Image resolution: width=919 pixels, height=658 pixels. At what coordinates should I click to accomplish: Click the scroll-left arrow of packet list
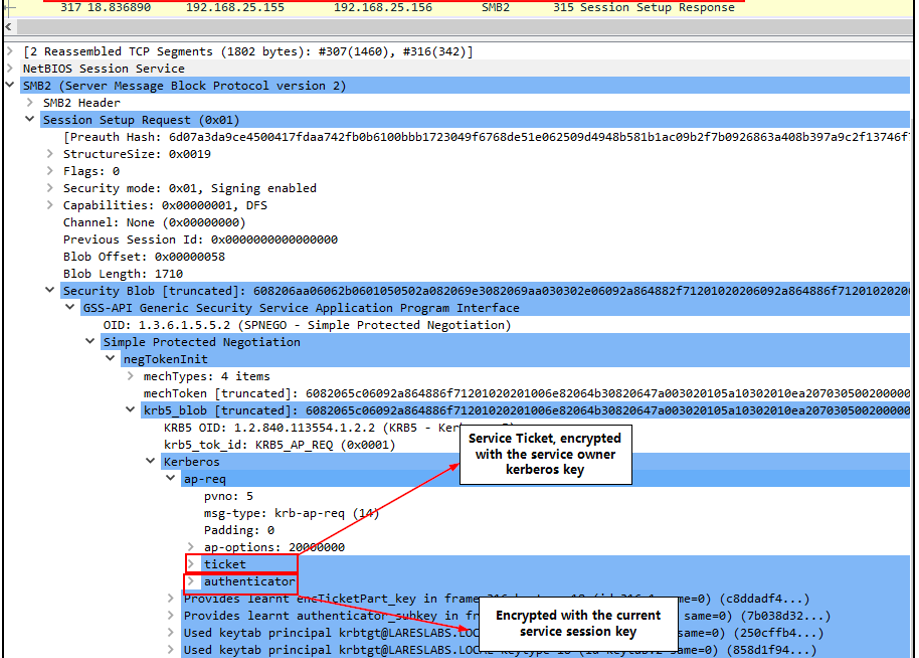click(x=9, y=27)
